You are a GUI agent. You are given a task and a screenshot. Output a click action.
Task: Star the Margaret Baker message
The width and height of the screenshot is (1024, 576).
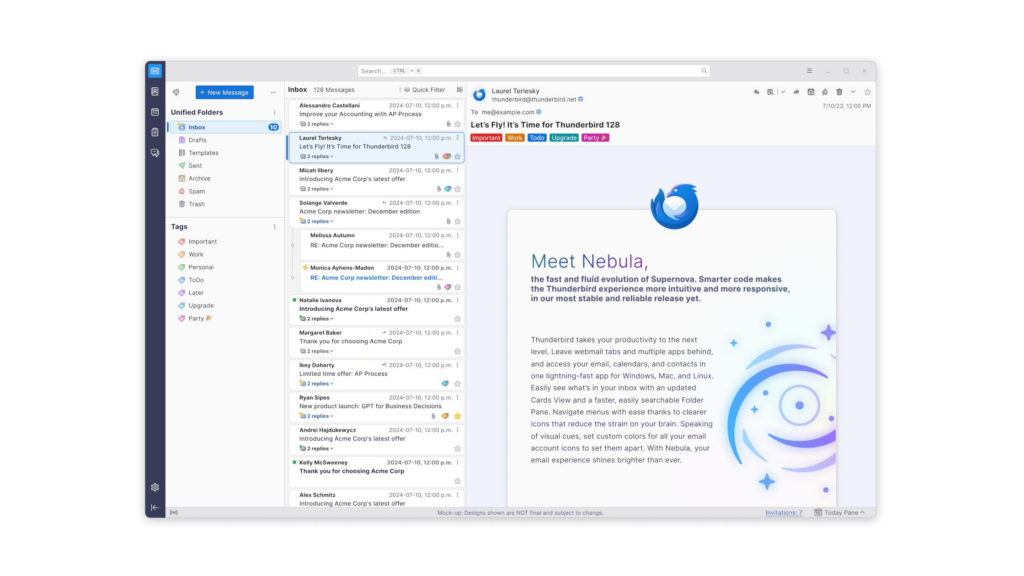(458, 351)
